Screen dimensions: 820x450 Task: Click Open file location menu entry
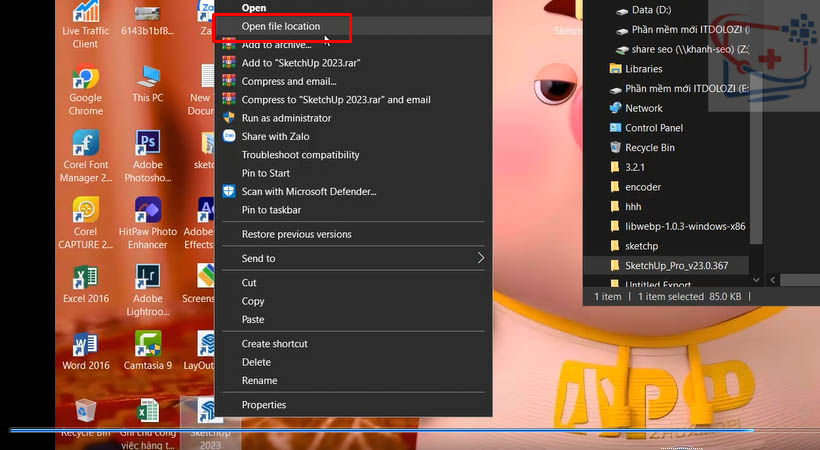(x=281, y=26)
